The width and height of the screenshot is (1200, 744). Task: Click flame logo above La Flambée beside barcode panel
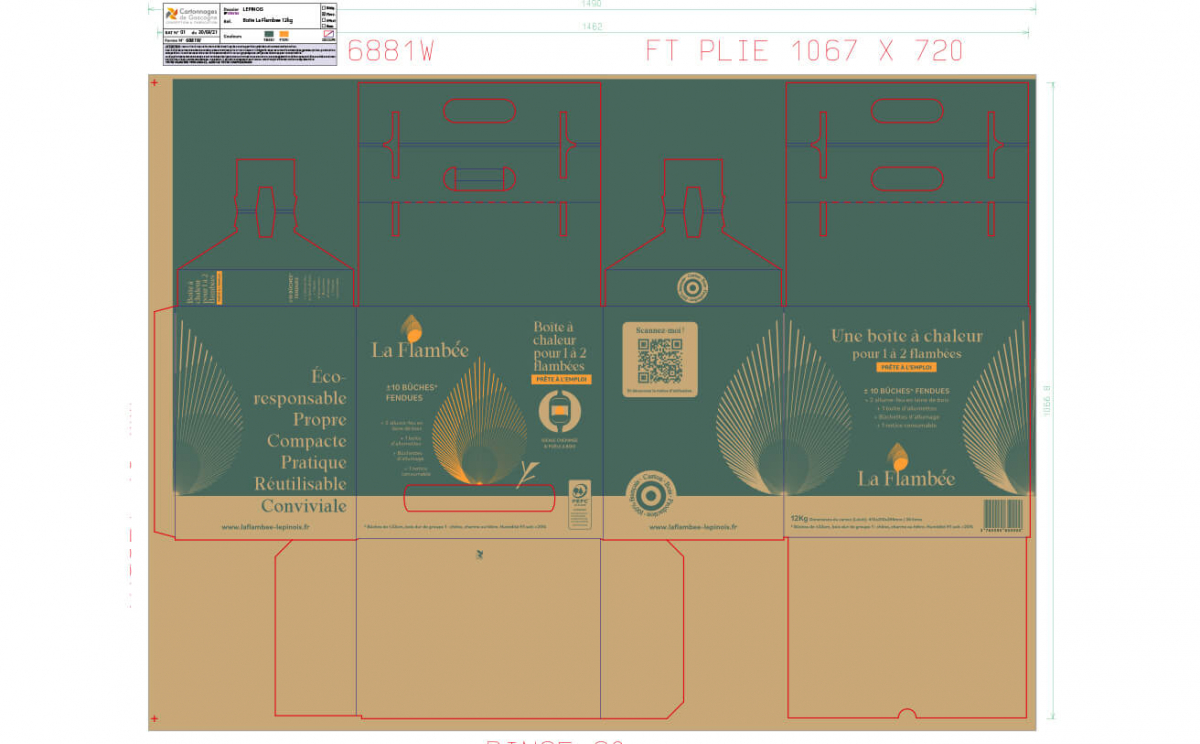(898, 457)
